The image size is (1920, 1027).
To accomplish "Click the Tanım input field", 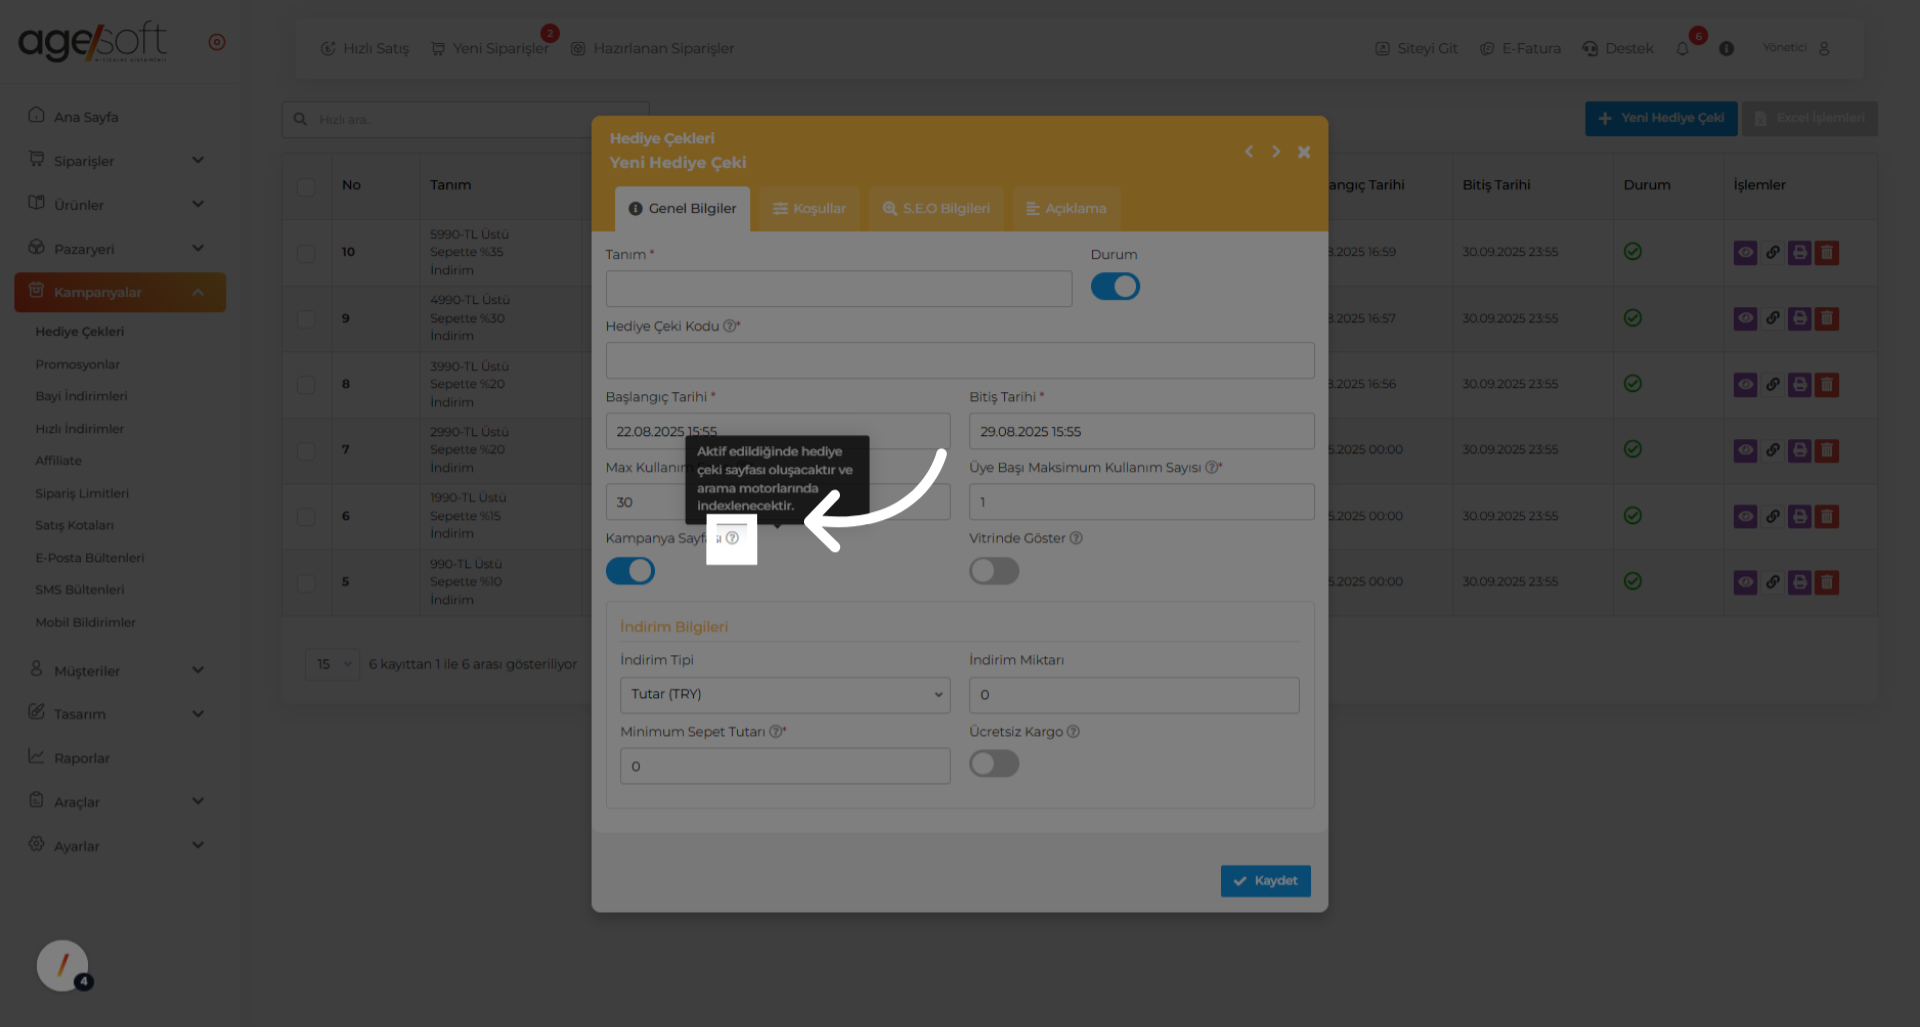I will [x=839, y=289].
